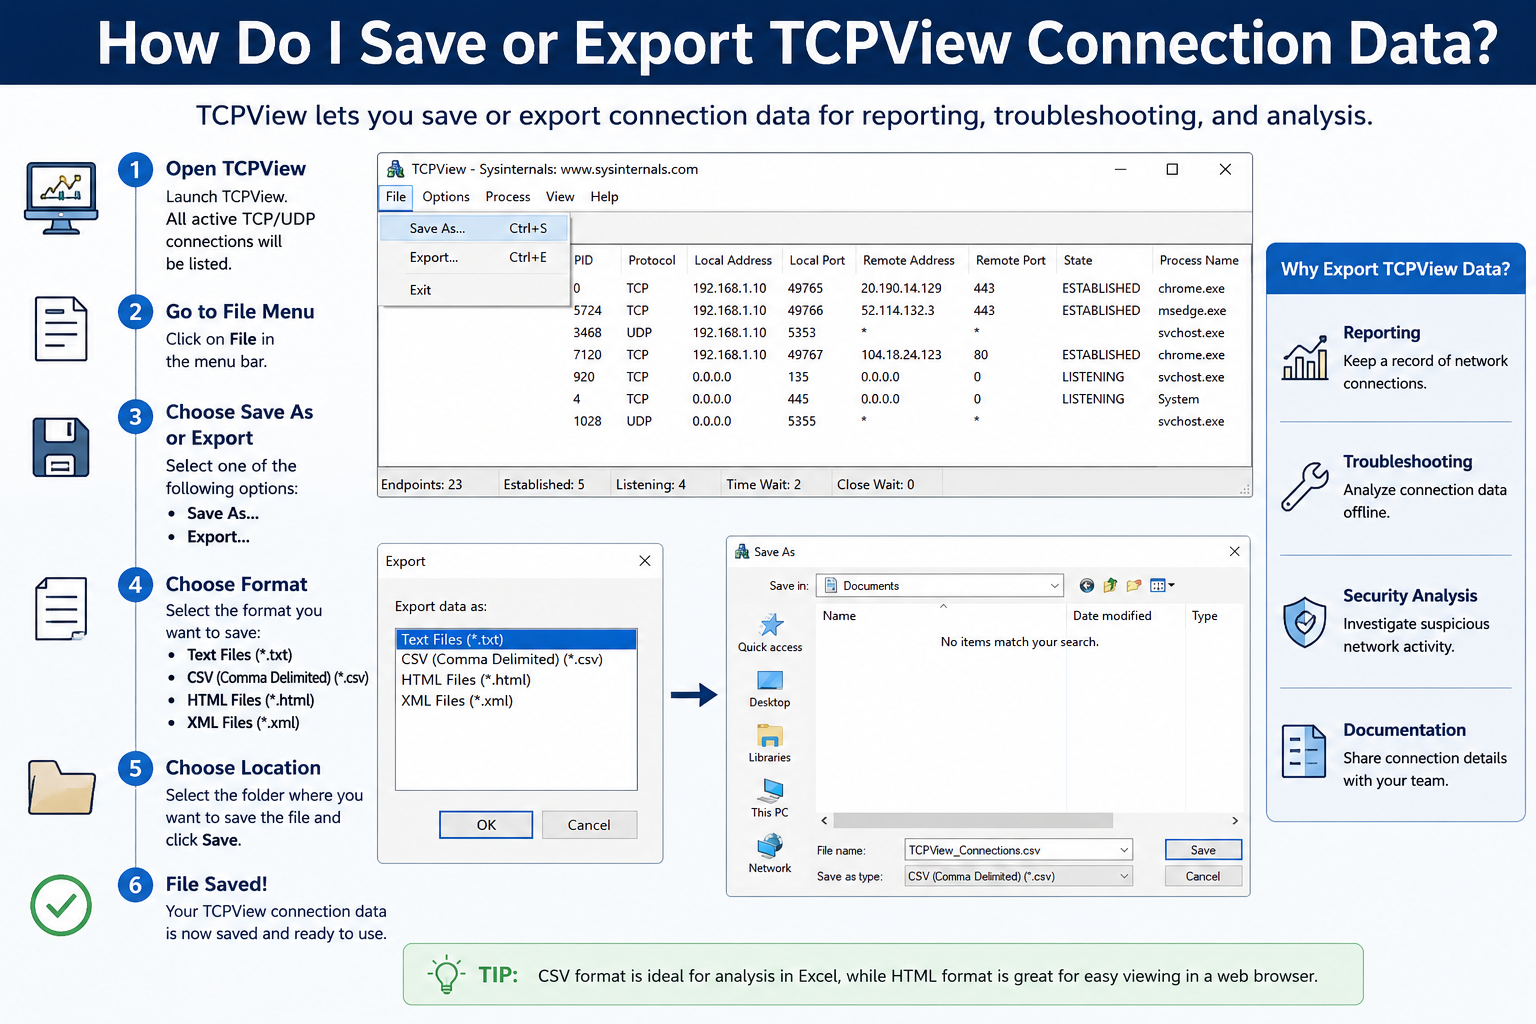Click Save in the Save As dialog
Image resolution: width=1536 pixels, height=1024 pixels.
[x=1203, y=850]
